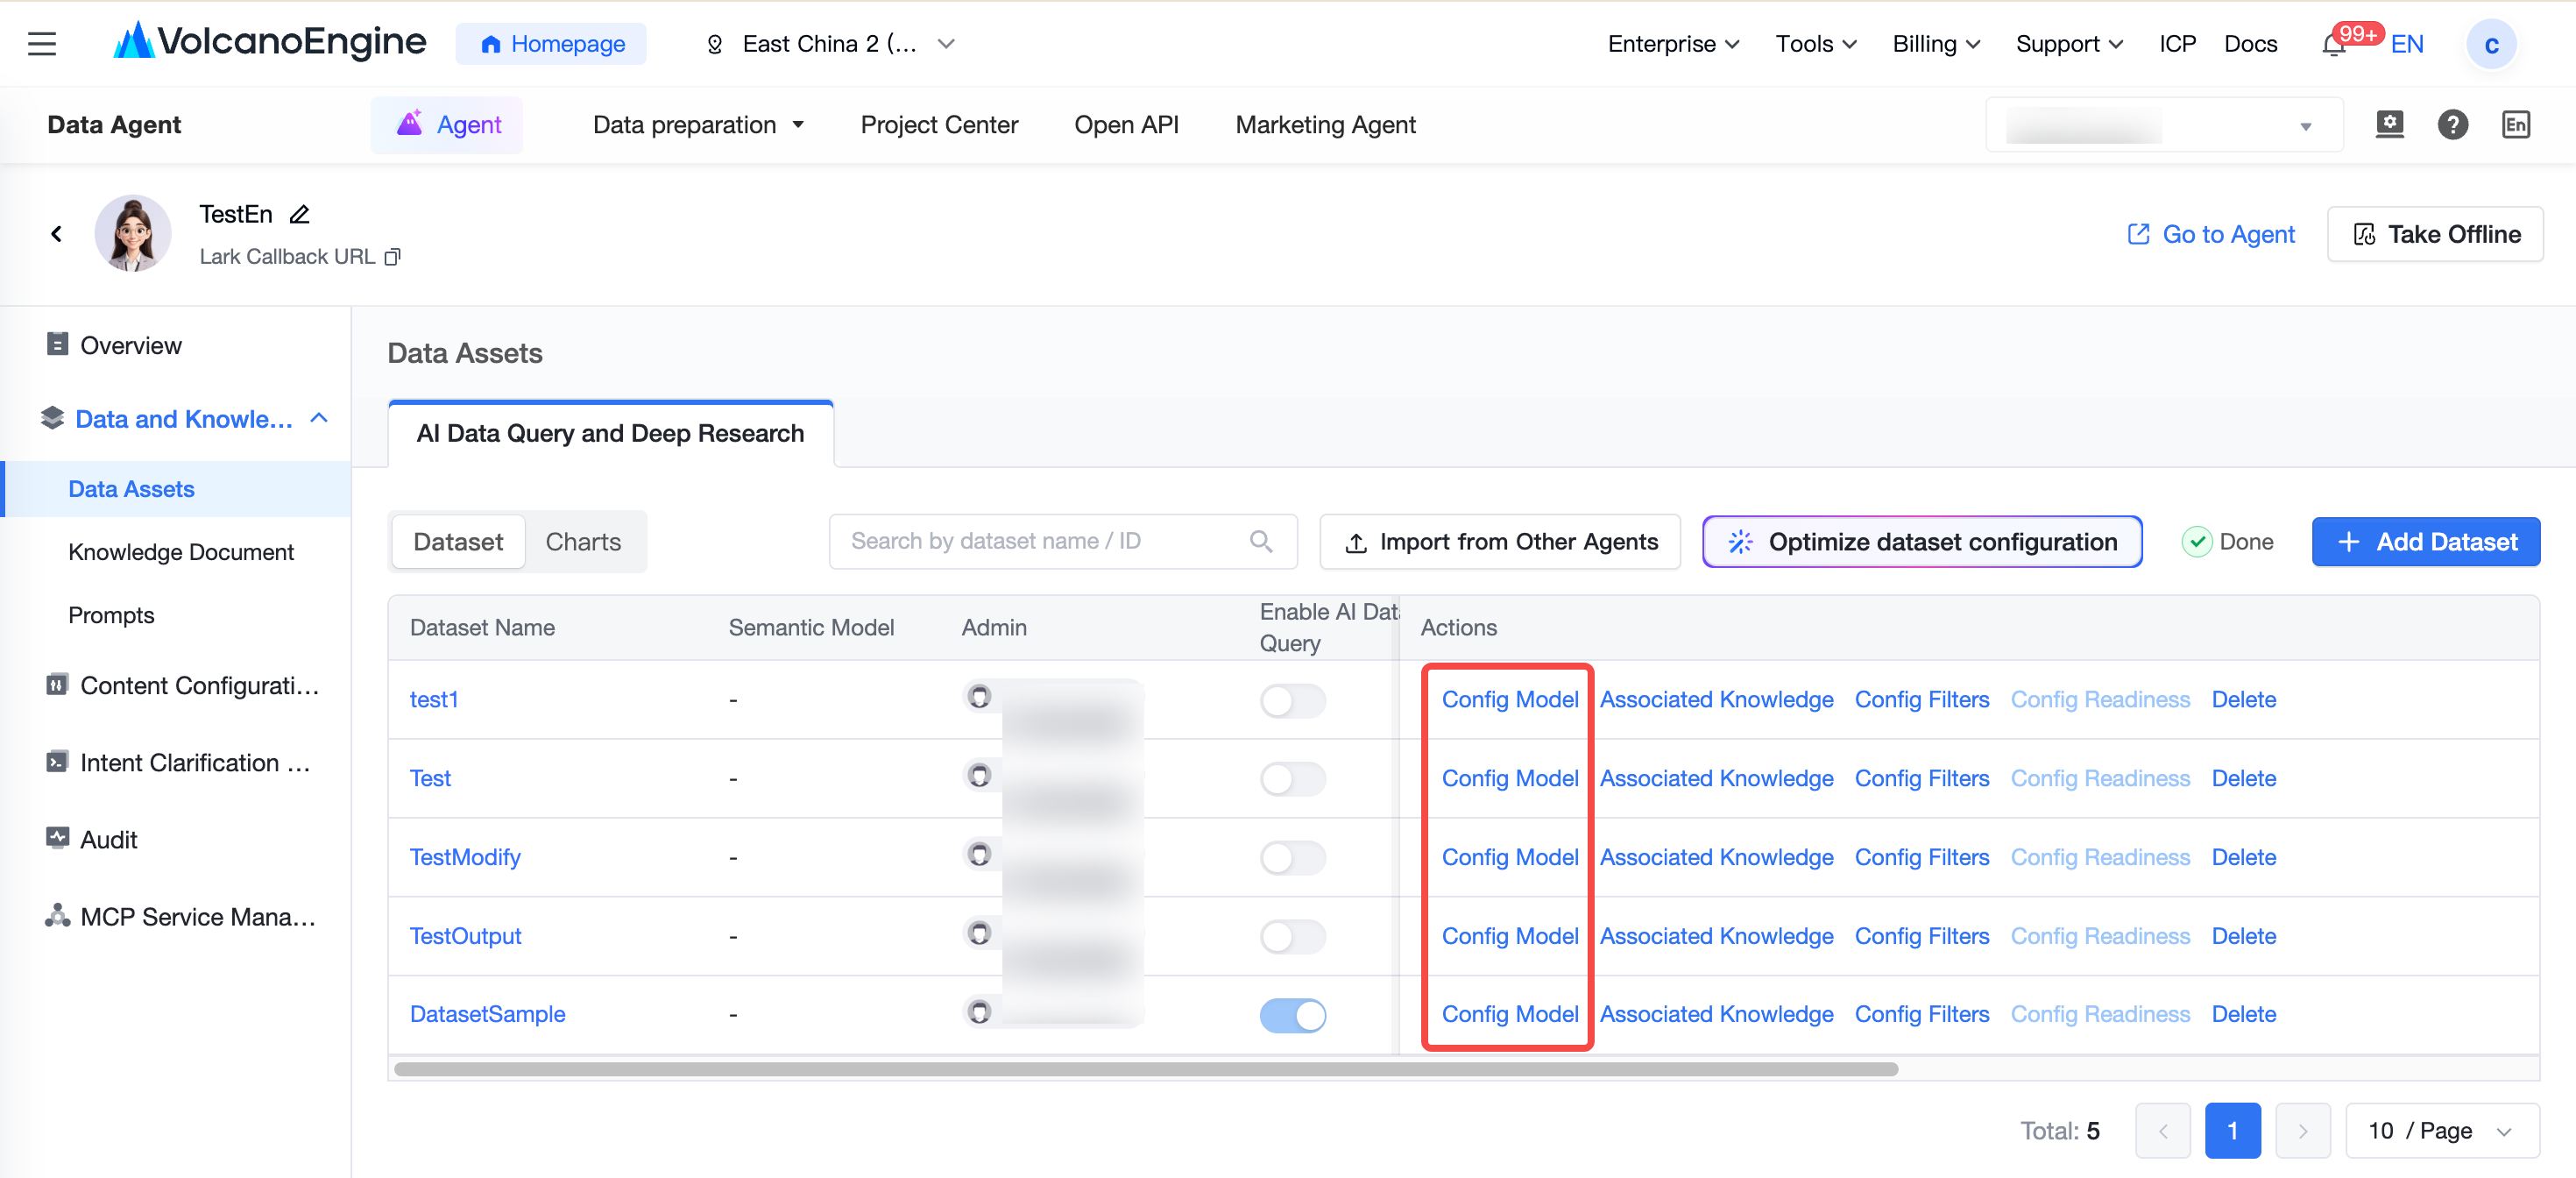Click the edit pencil next to TestEn
This screenshot has height=1178, width=2576.
[299, 214]
